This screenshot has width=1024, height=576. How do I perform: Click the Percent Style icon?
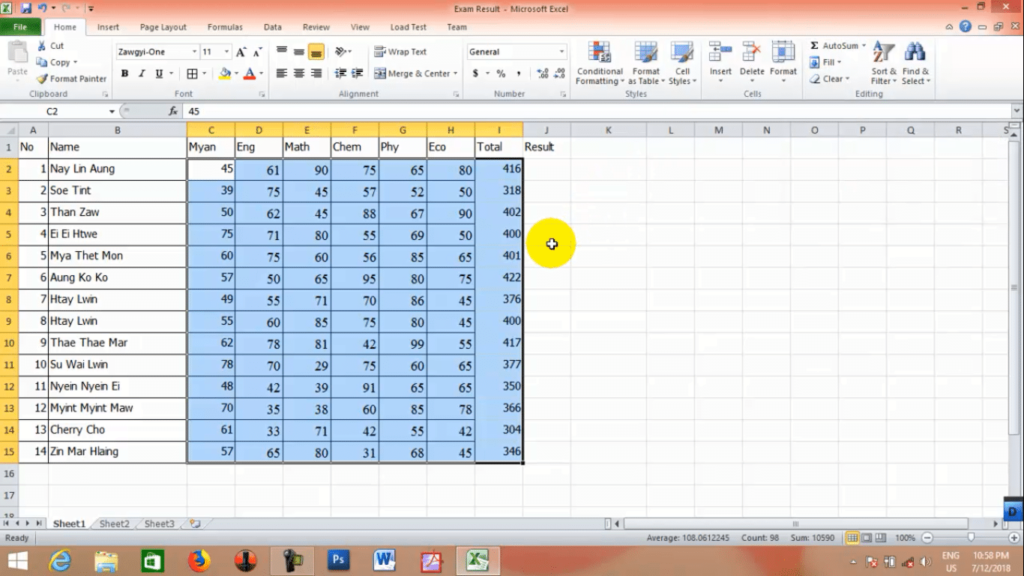tap(501, 74)
